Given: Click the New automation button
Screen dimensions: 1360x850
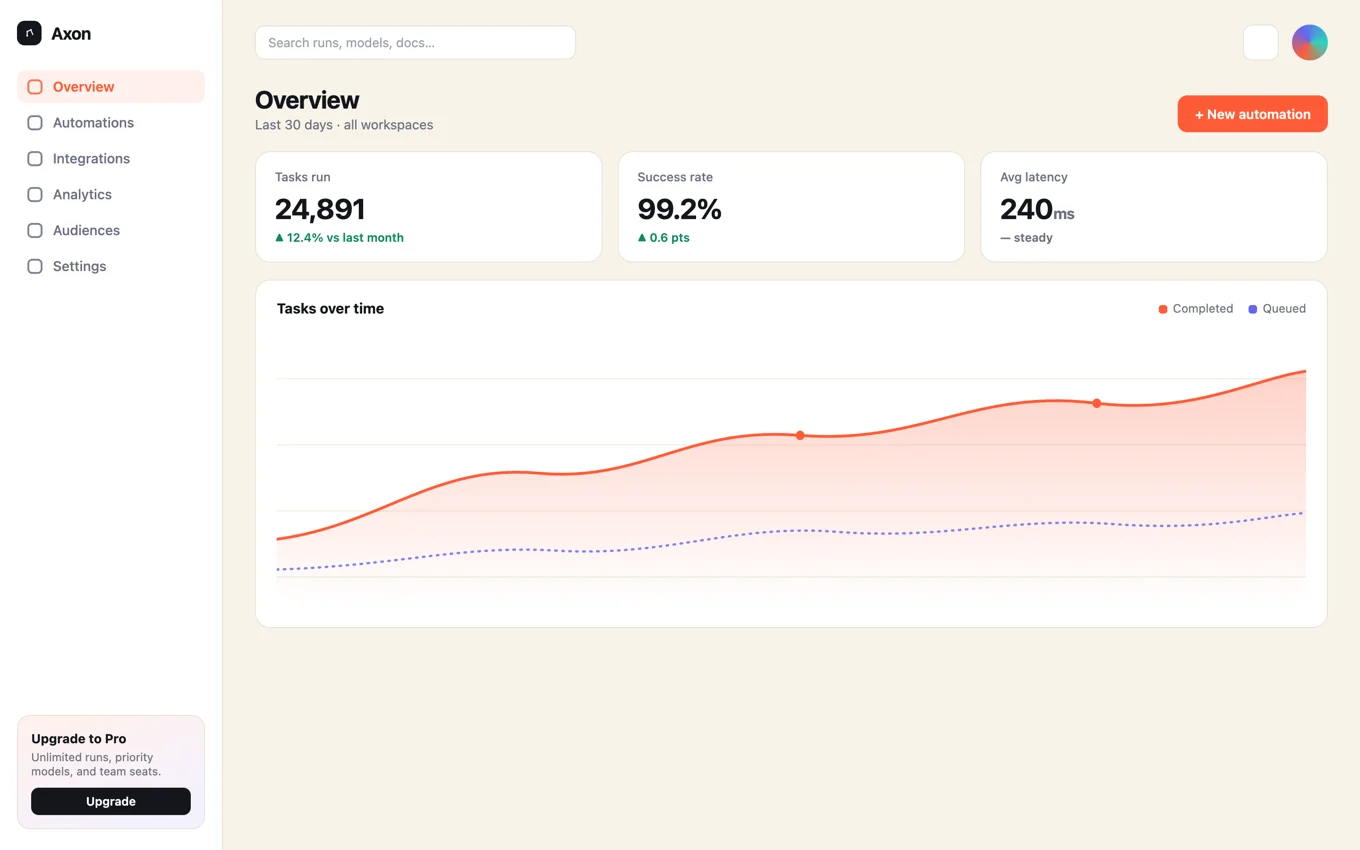Looking at the screenshot, I should 1252,114.
